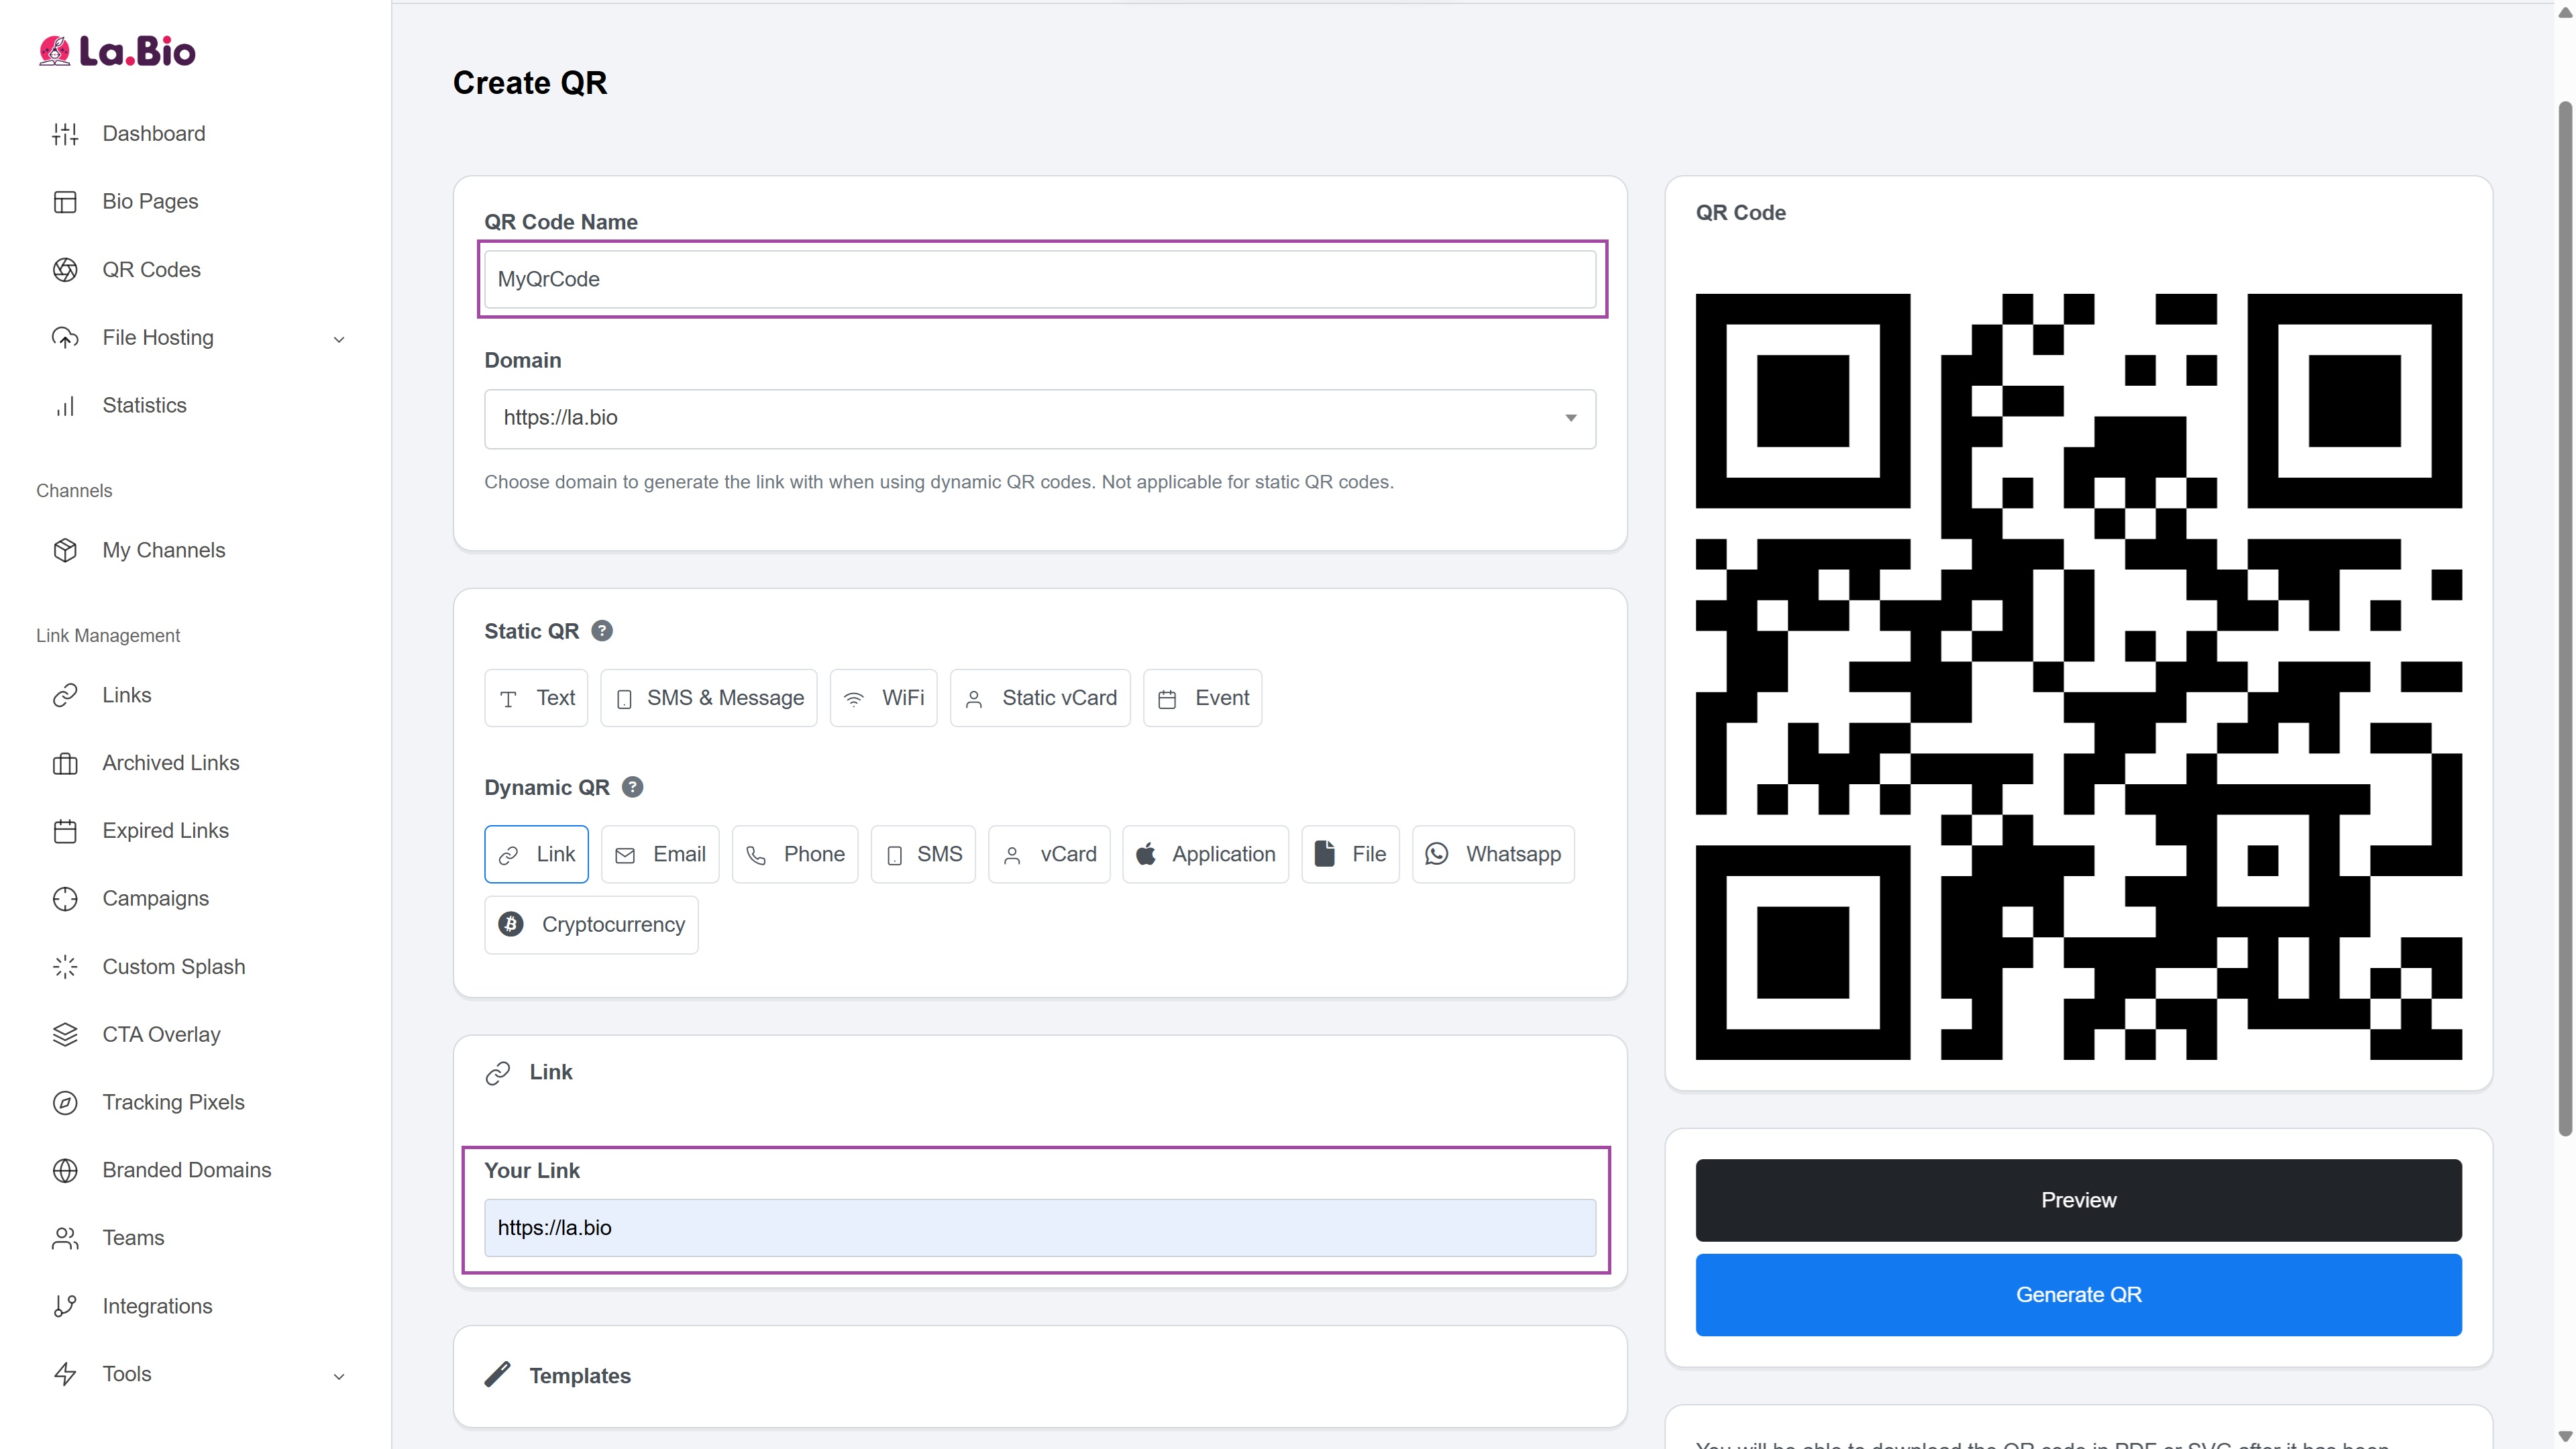This screenshot has height=1449, width=2576.
Task: Open the Domain dropdown
Action: pyautogui.click(x=1039, y=418)
